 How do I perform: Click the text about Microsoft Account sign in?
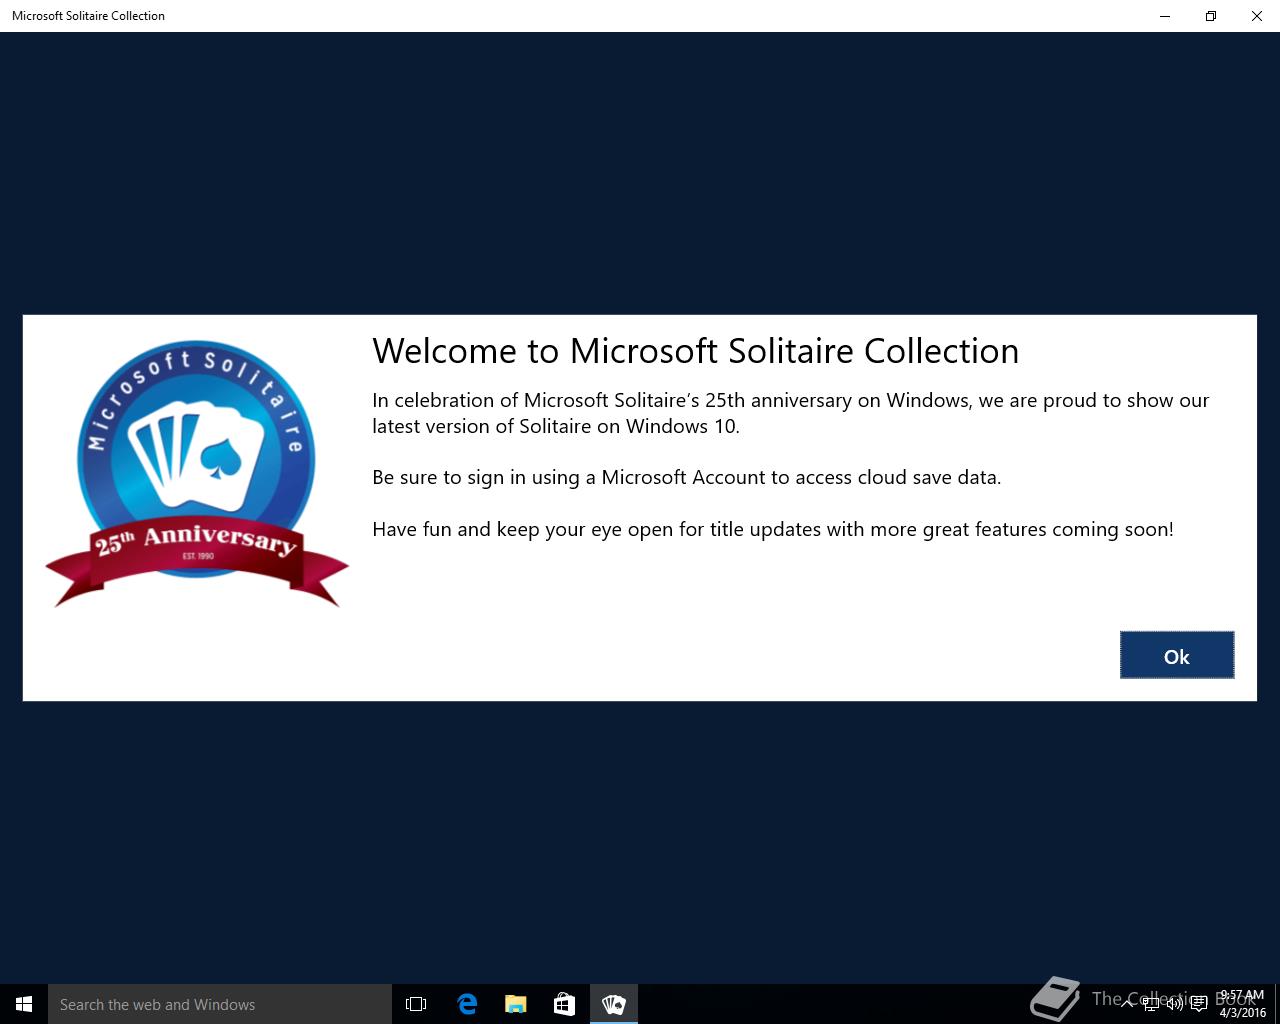point(686,477)
